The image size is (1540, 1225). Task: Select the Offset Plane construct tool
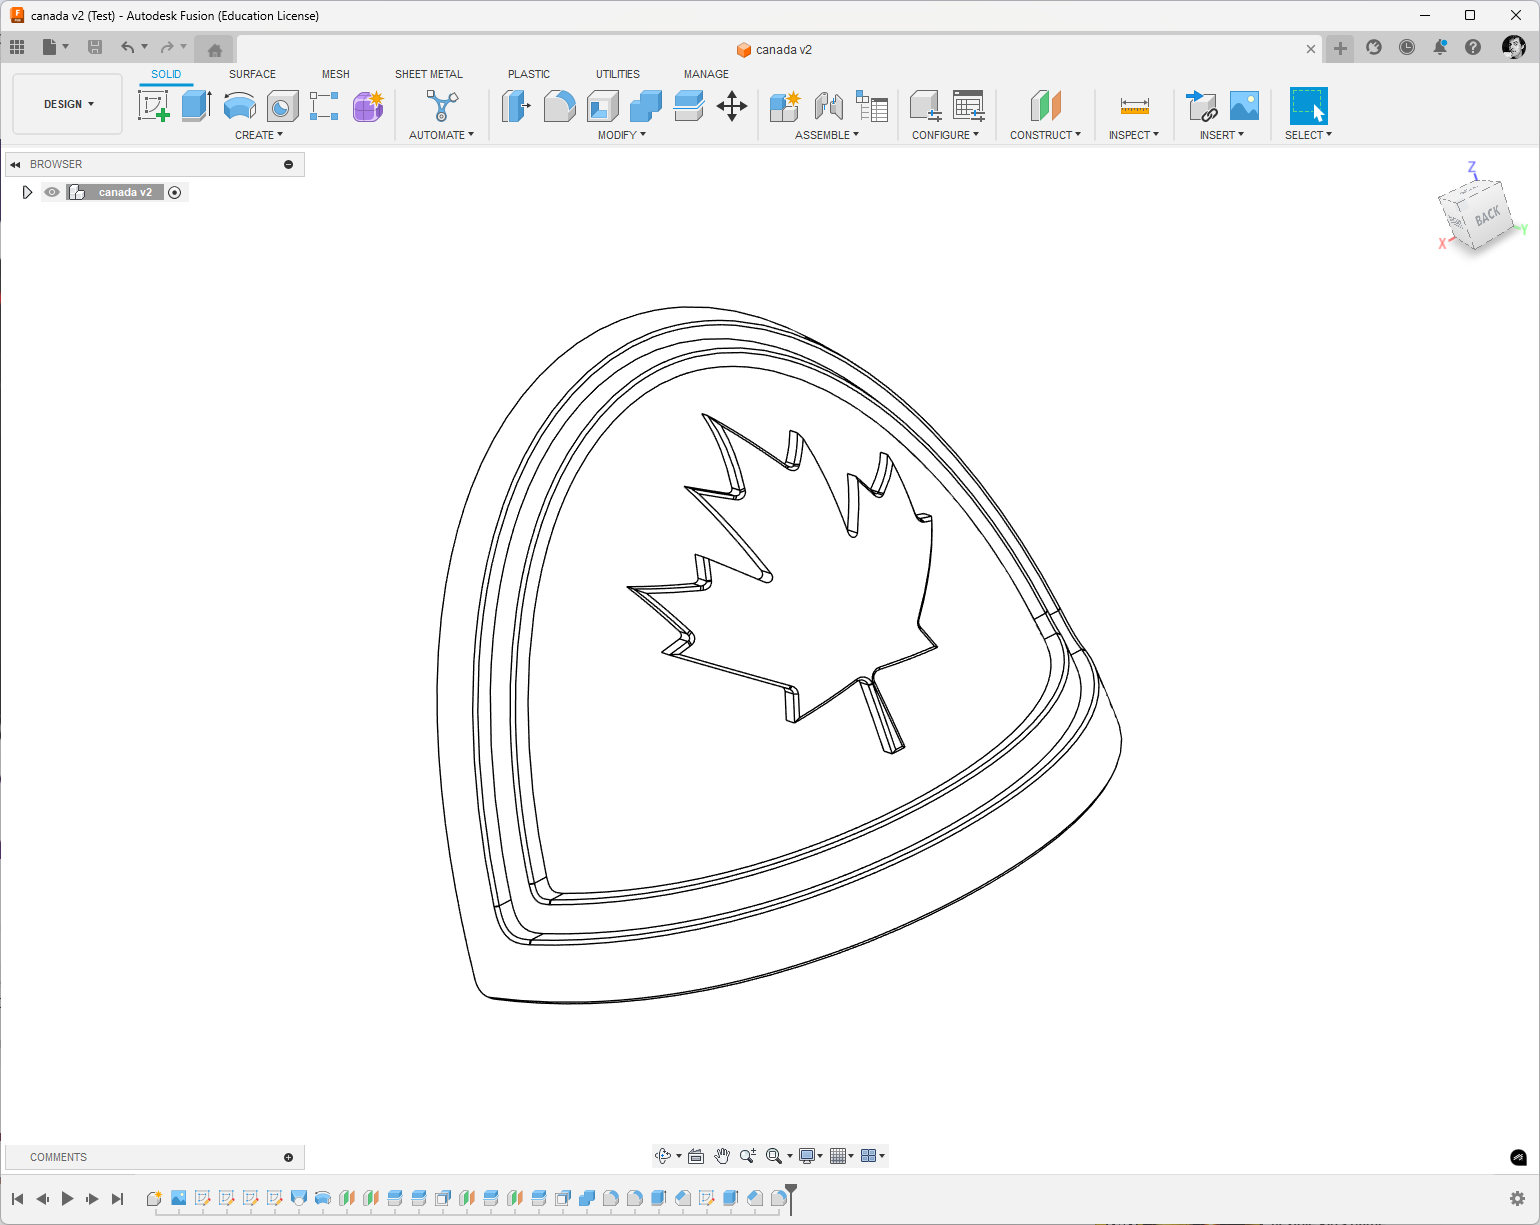[x=1045, y=105]
